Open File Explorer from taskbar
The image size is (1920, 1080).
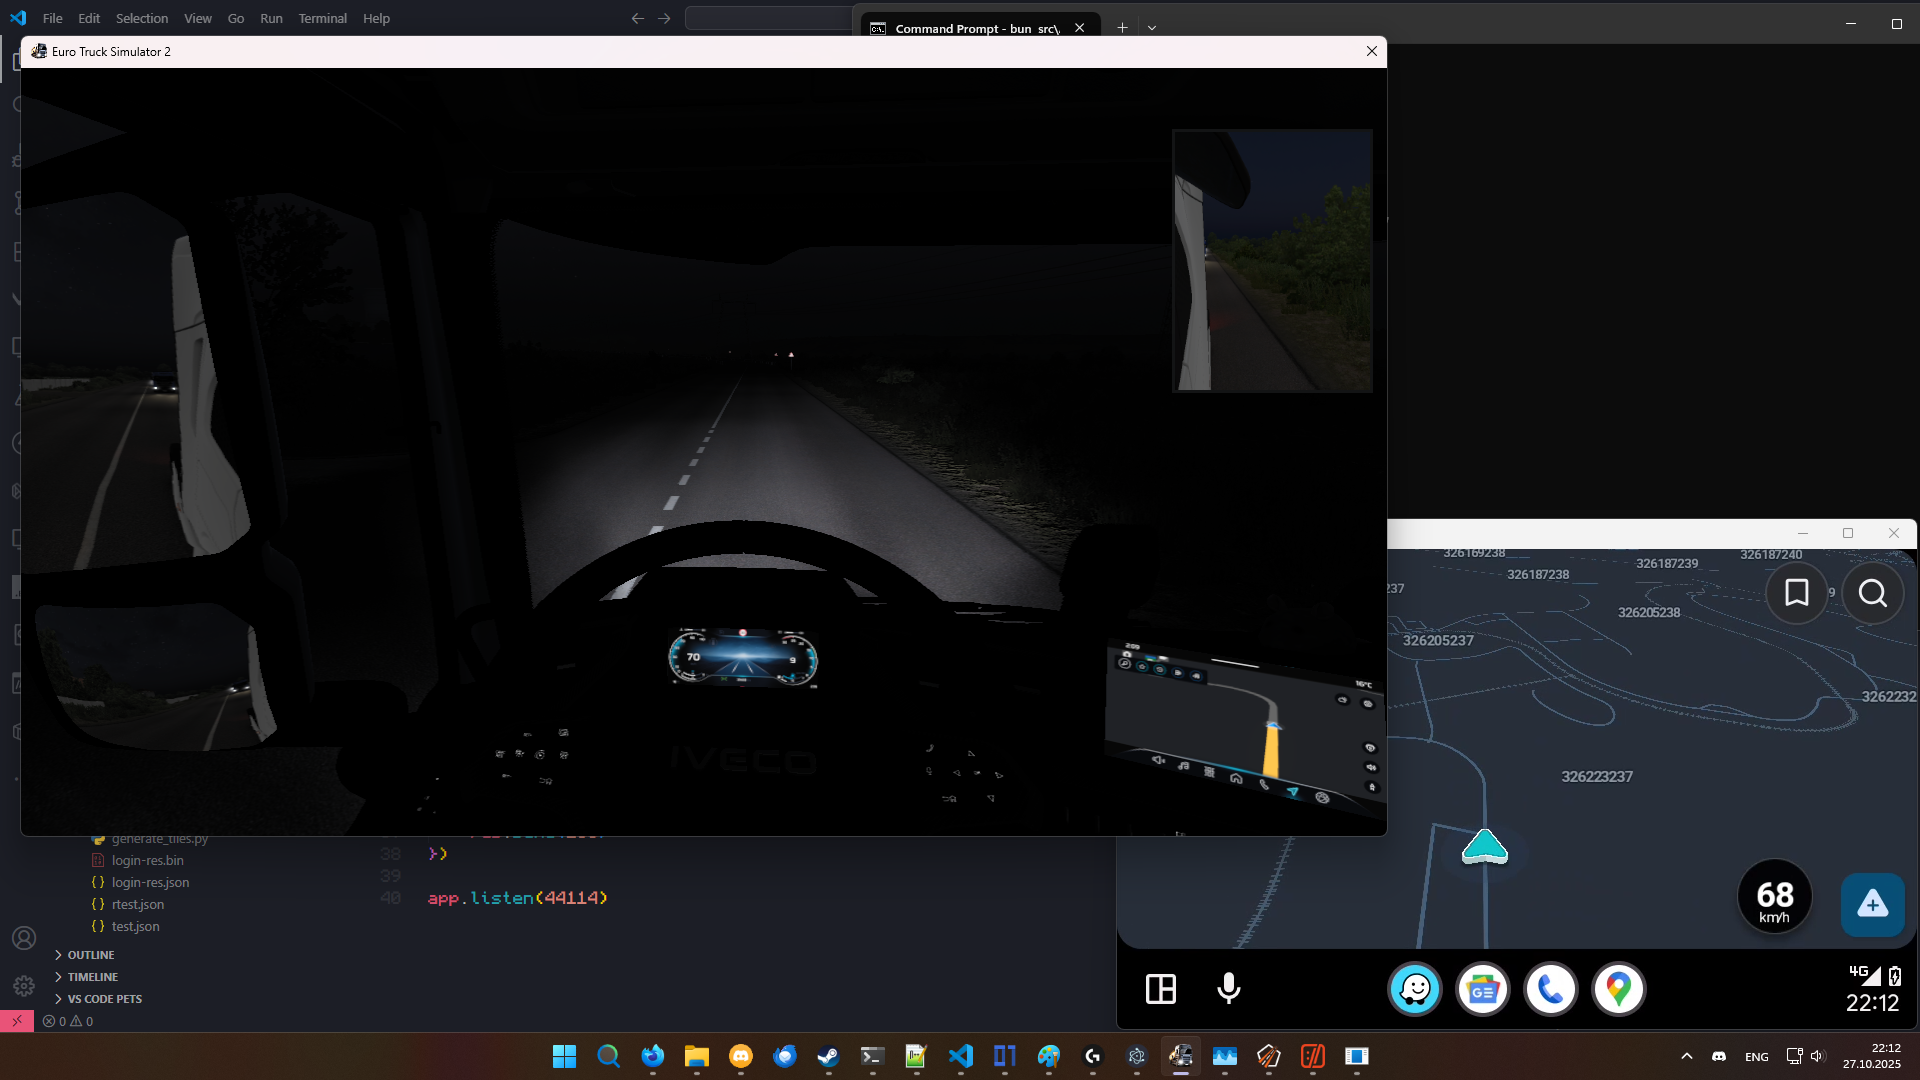click(696, 1056)
